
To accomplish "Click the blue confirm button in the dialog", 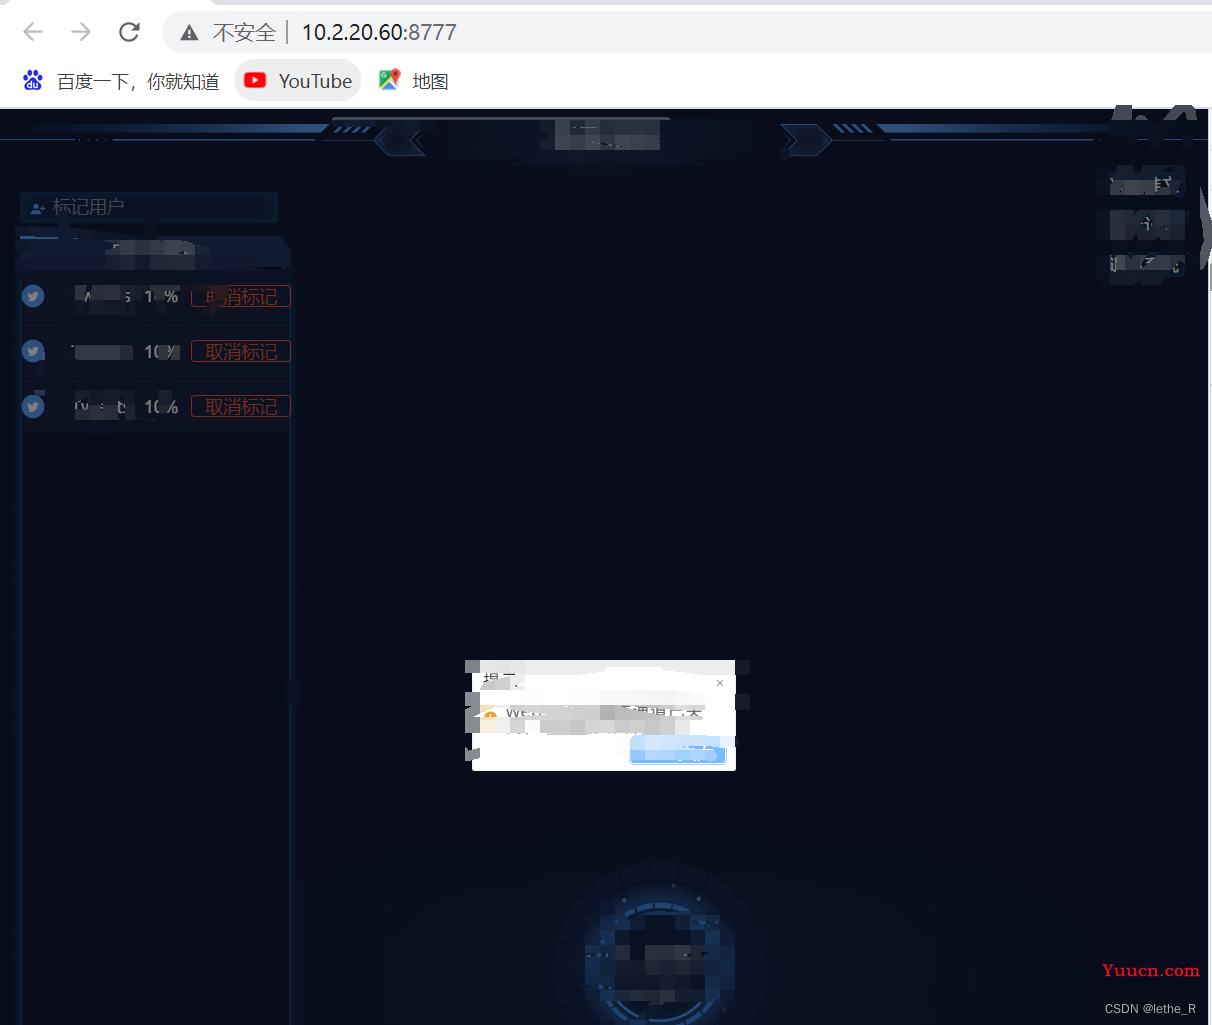I will pyautogui.click(x=678, y=751).
